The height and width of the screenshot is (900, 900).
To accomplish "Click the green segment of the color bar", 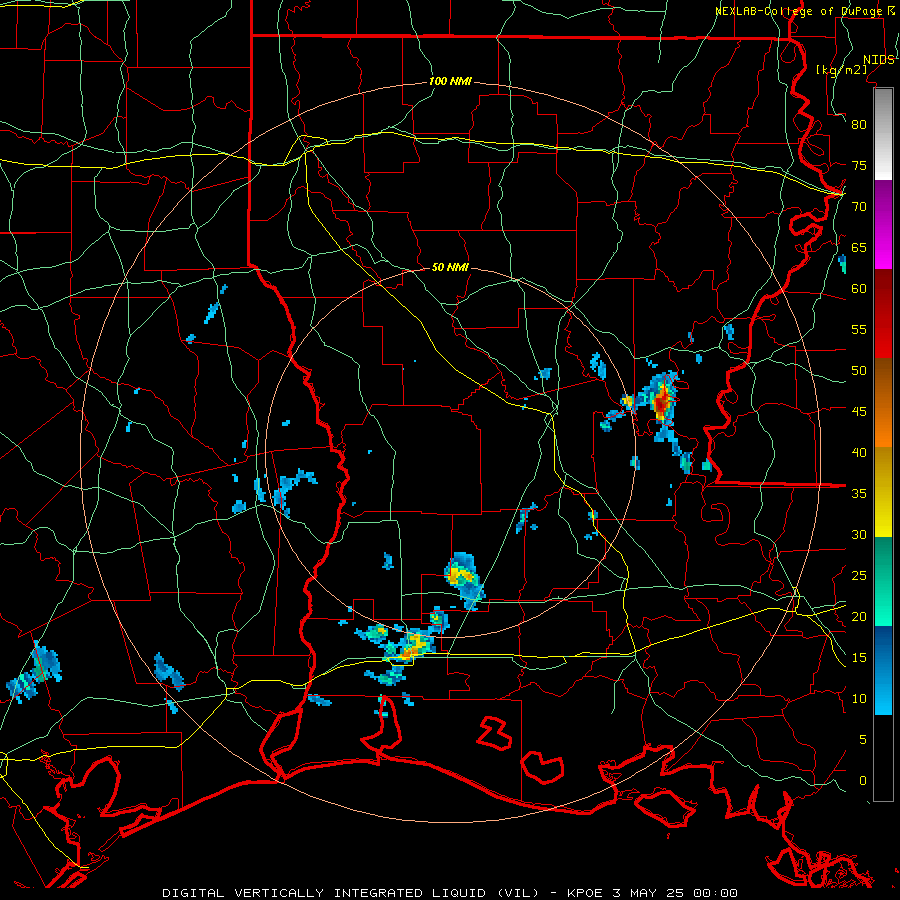I will coord(883,581).
